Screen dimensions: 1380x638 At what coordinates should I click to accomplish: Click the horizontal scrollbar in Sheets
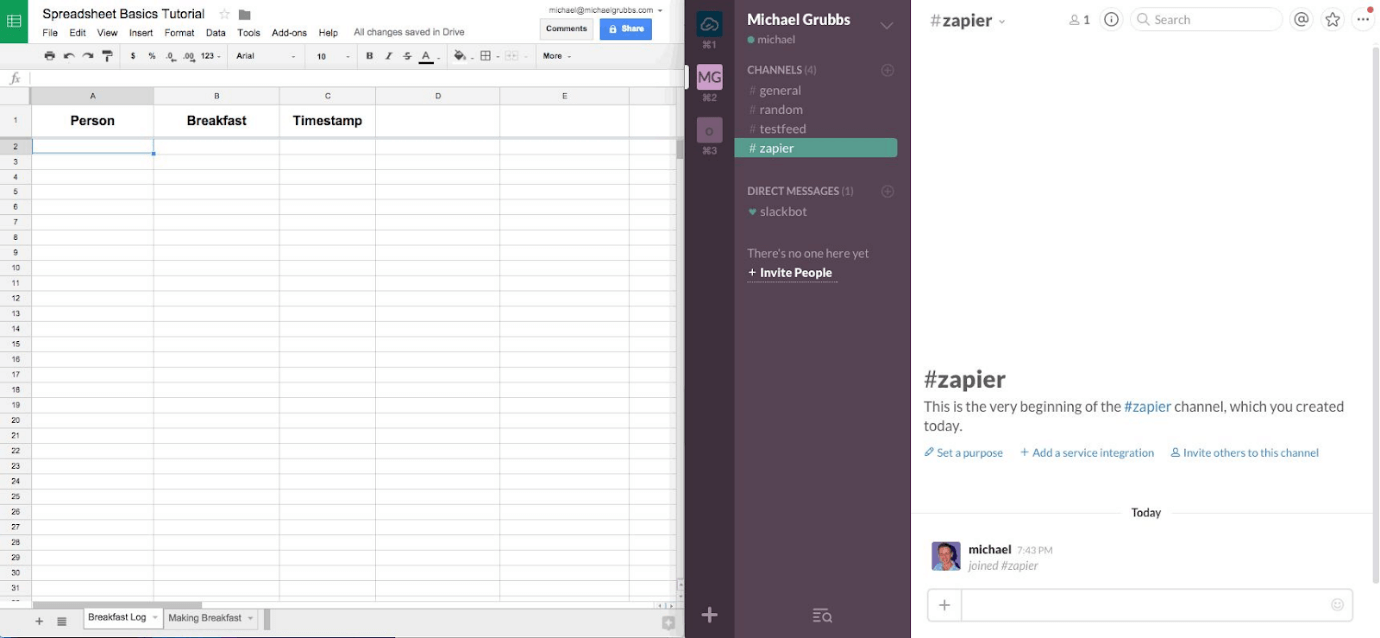pyautogui.click(x=117, y=605)
